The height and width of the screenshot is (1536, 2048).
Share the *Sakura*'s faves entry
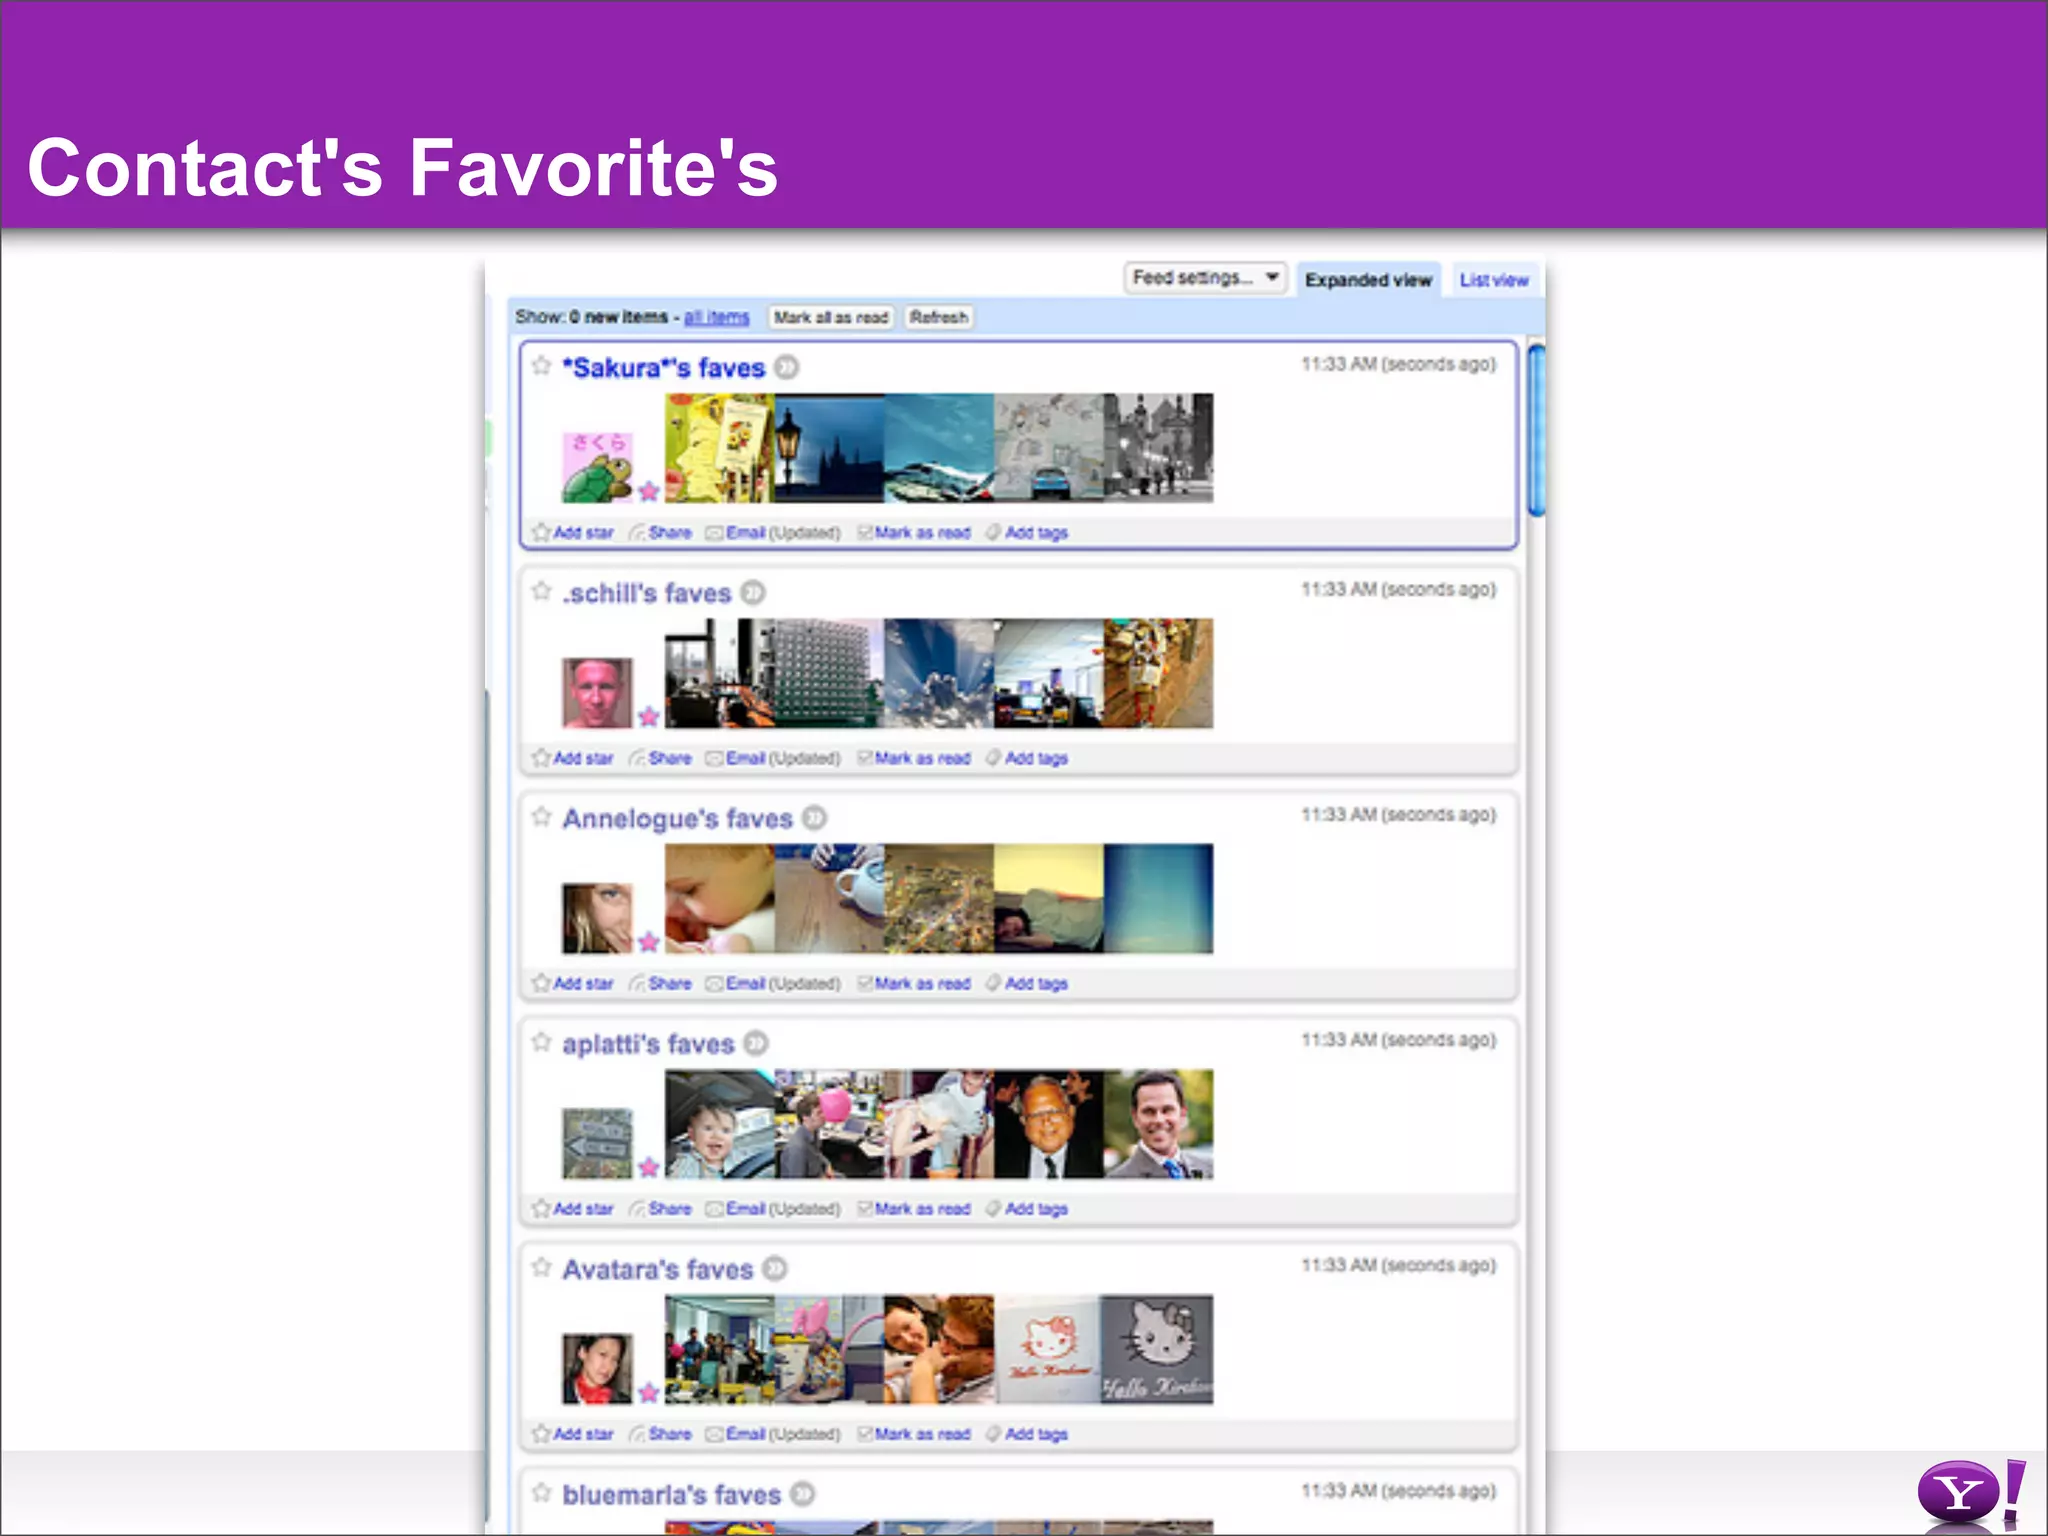click(660, 533)
